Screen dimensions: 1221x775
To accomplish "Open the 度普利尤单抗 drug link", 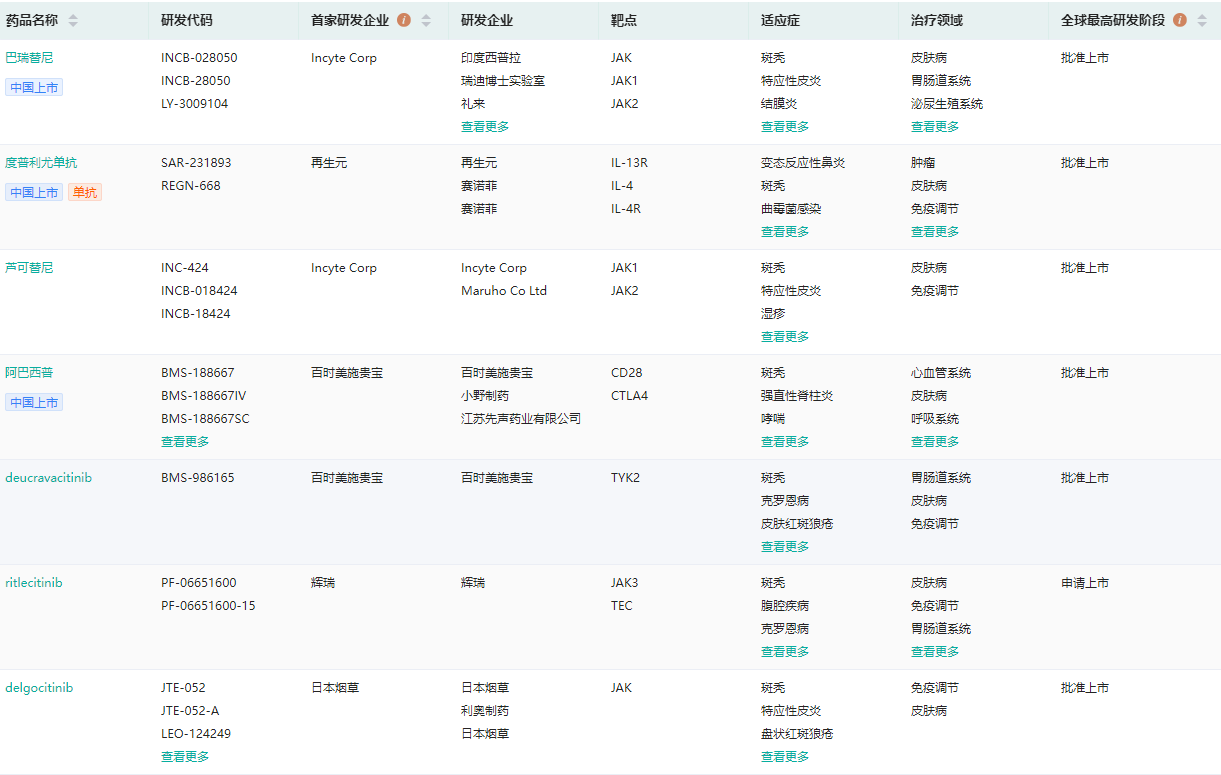I will pyautogui.click(x=41, y=163).
